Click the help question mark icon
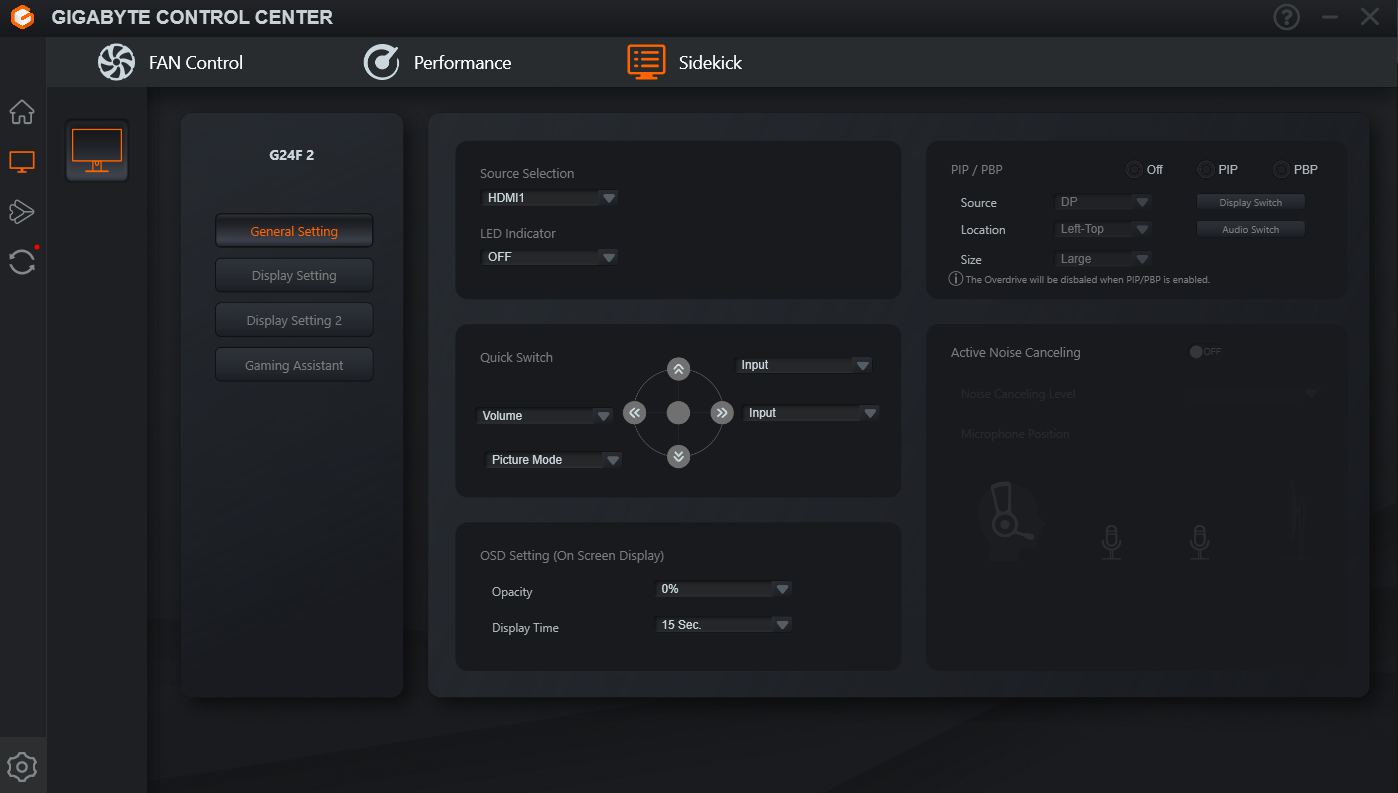 1286,17
